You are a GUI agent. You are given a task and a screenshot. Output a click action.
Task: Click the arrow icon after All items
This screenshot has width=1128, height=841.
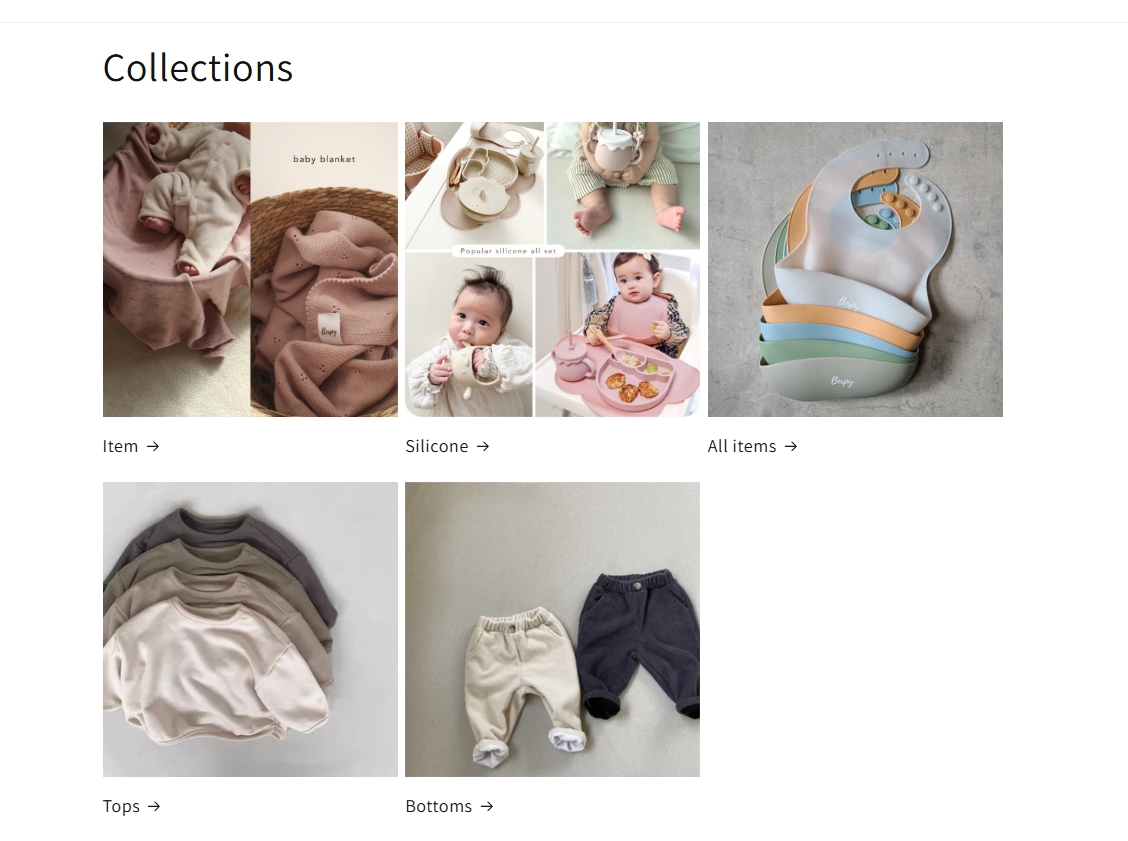point(791,447)
